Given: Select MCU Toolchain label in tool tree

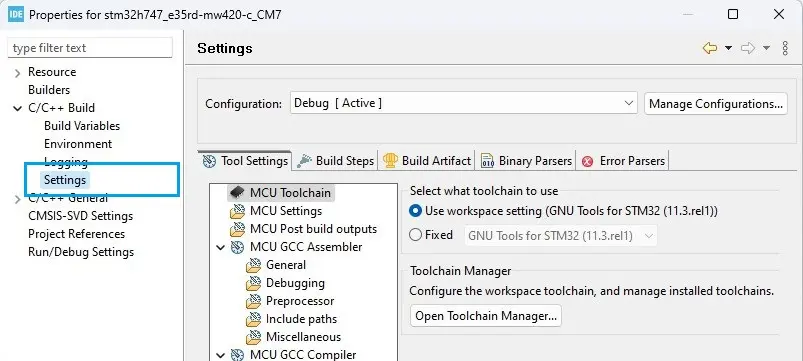Looking at the screenshot, I should pos(290,193).
